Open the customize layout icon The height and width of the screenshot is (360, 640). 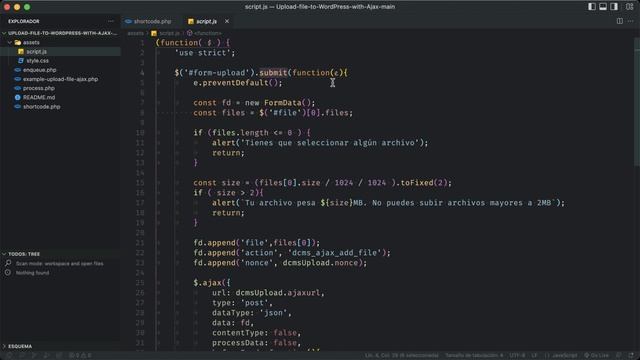point(629,7)
